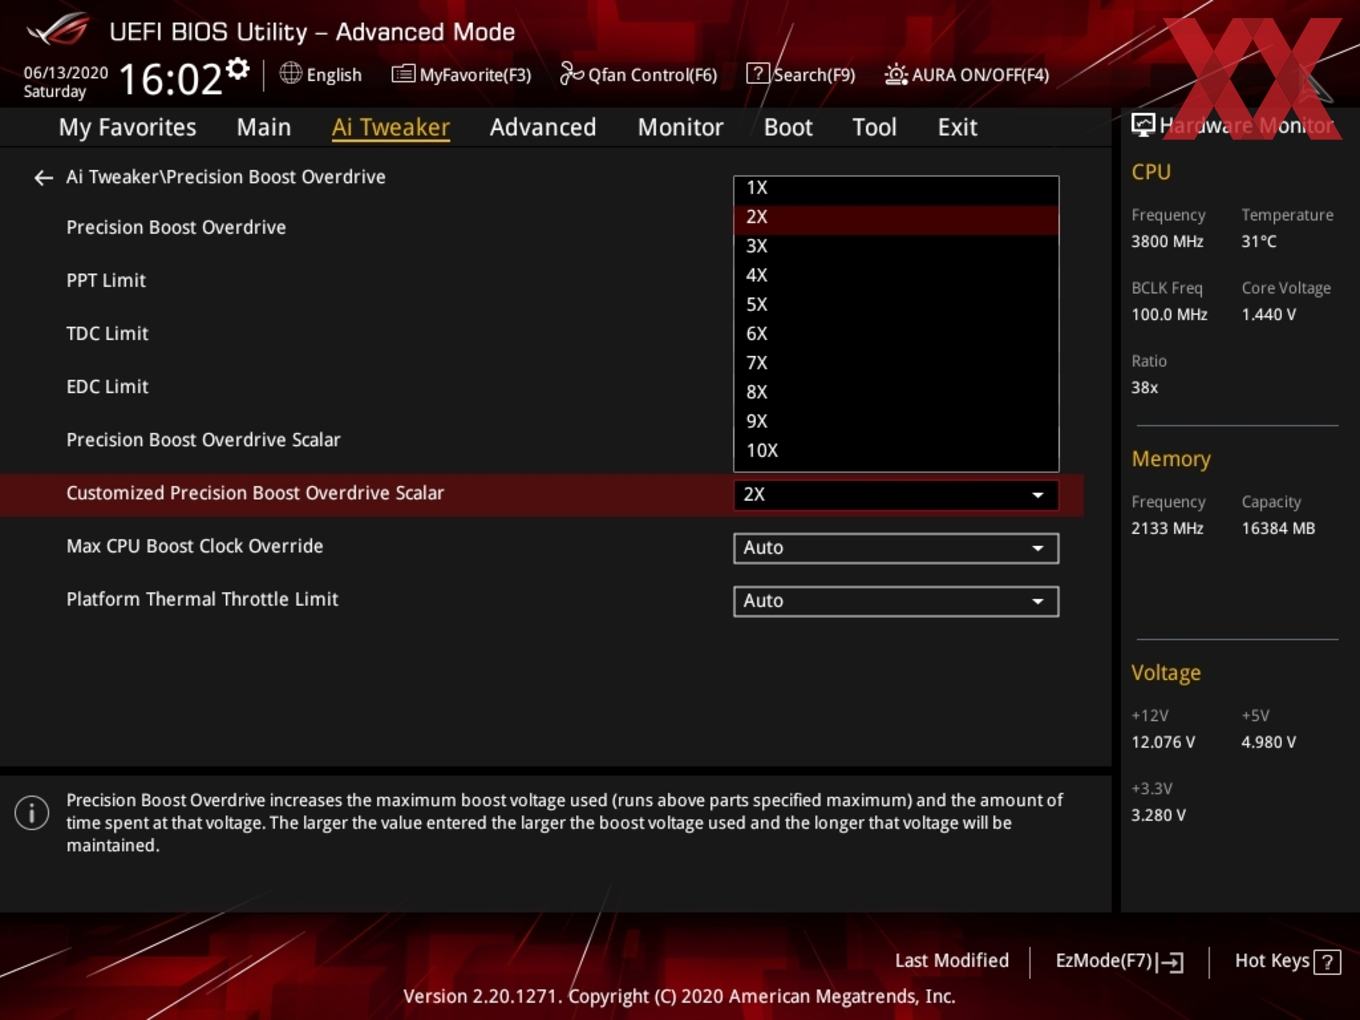This screenshot has height=1020, width=1360.
Task: Choose 9X in the scalar list
Action: coord(896,421)
